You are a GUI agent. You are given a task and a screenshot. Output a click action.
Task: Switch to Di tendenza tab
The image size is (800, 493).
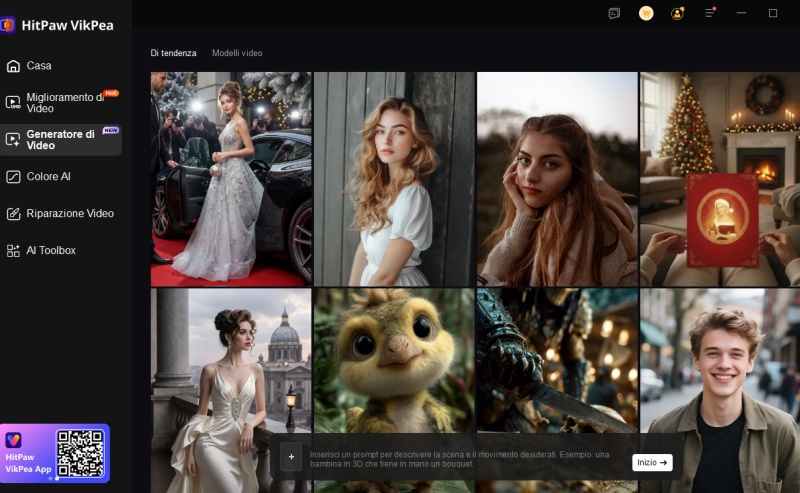(173, 53)
